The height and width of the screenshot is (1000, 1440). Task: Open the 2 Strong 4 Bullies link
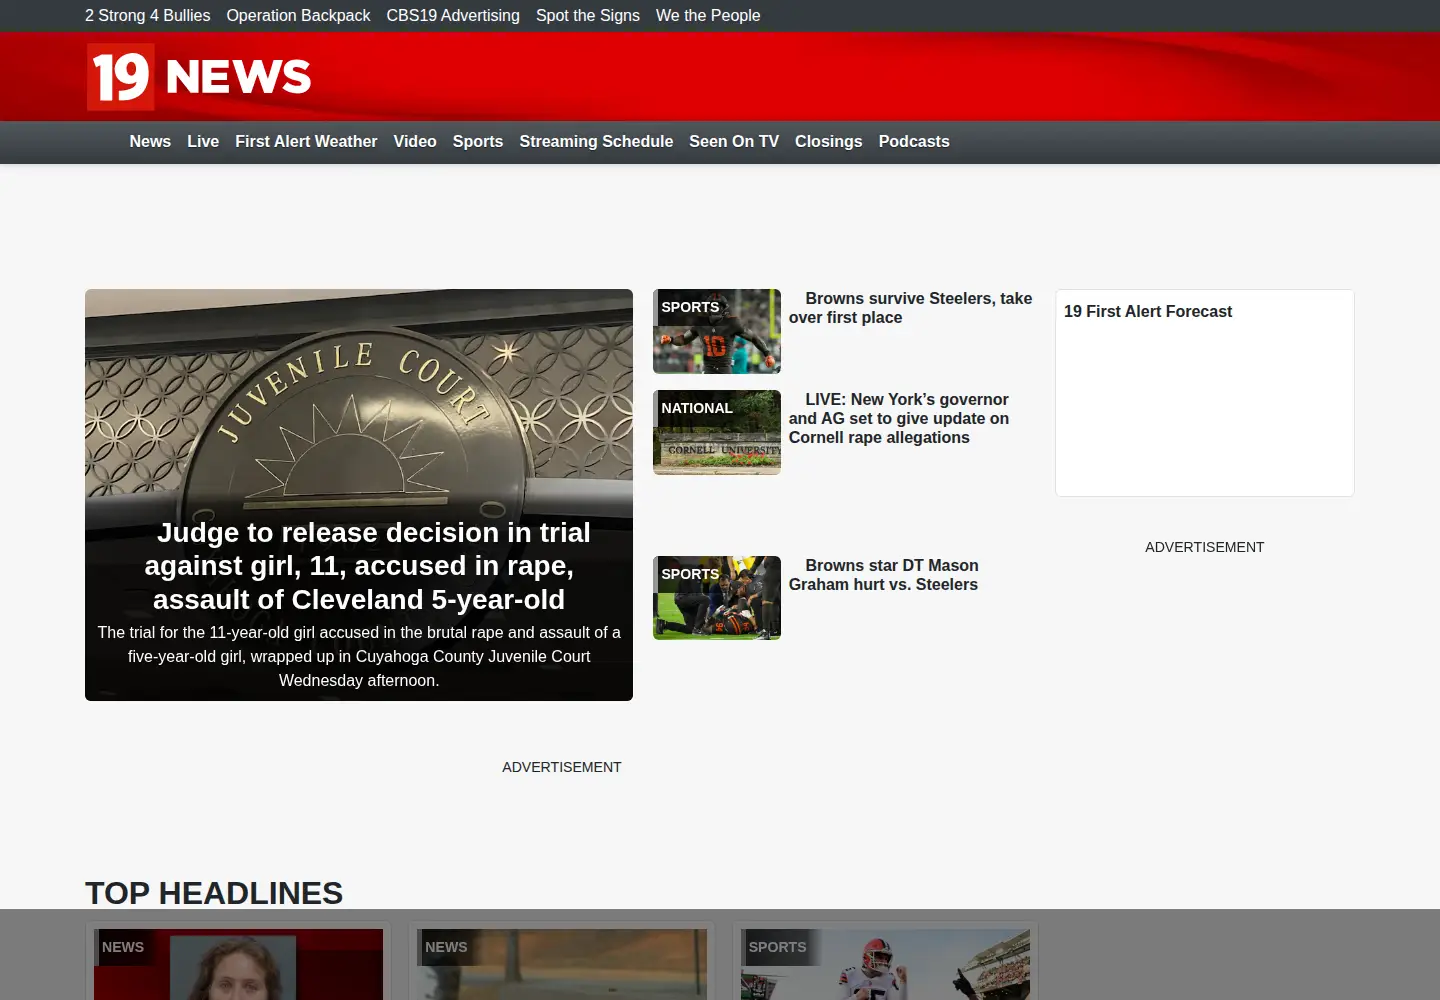[x=148, y=16]
